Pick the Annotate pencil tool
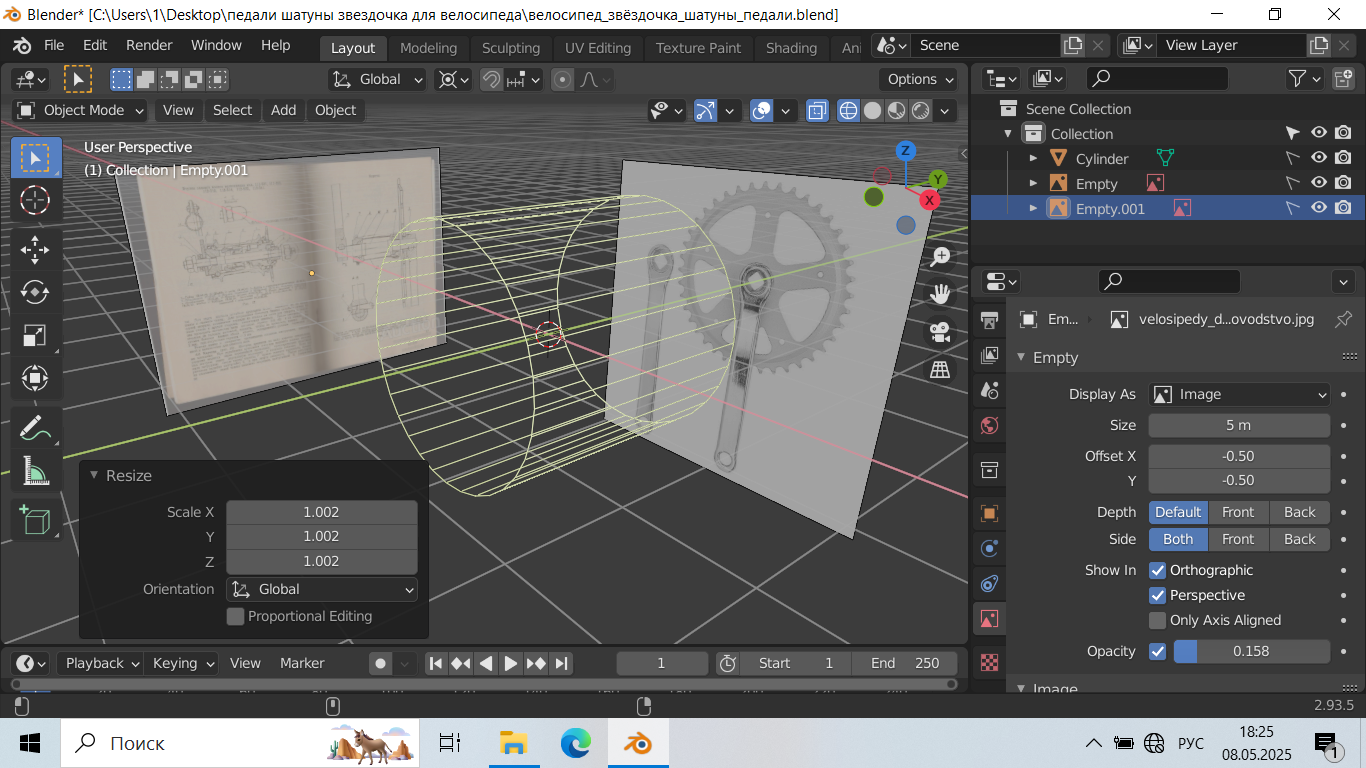The image size is (1366, 768). 35,427
